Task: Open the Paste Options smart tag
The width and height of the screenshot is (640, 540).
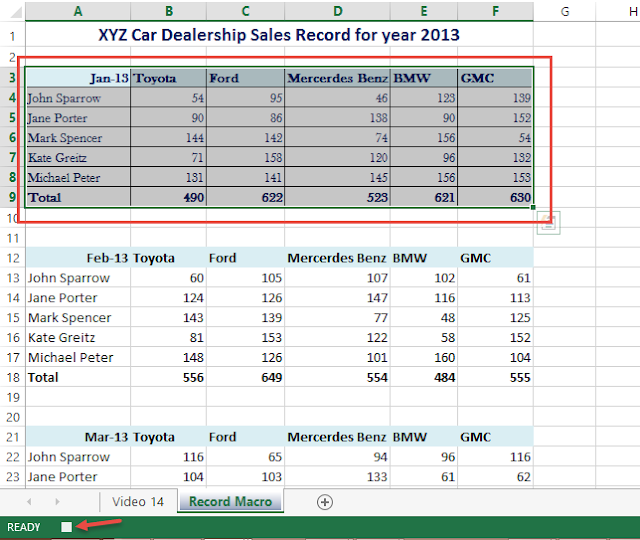Action: [x=549, y=223]
